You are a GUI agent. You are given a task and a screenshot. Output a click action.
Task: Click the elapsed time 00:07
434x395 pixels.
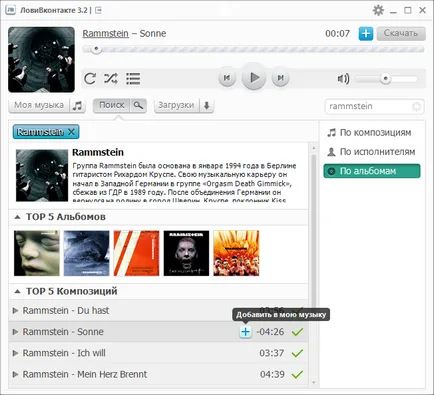(x=338, y=34)
